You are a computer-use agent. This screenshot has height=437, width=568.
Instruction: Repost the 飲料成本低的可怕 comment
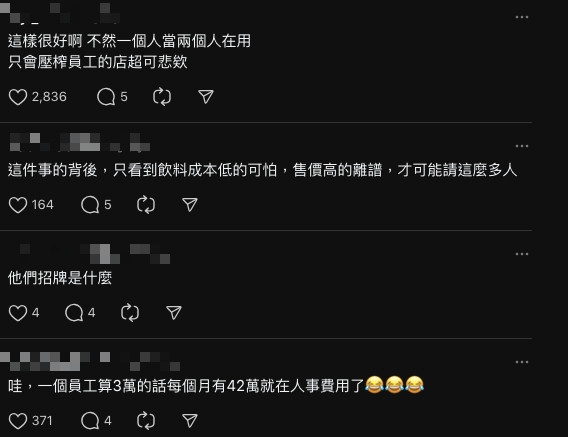tap(146, 205)
